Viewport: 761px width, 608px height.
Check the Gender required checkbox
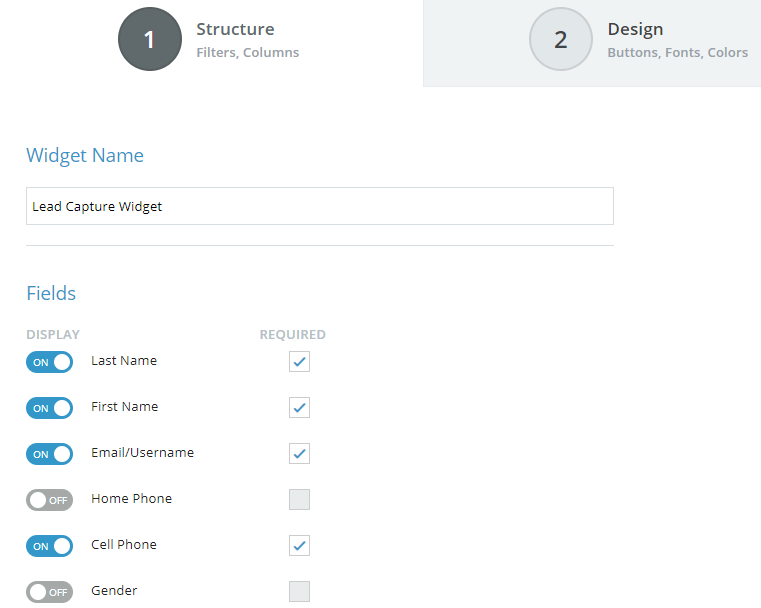click(x=299, y=592)
